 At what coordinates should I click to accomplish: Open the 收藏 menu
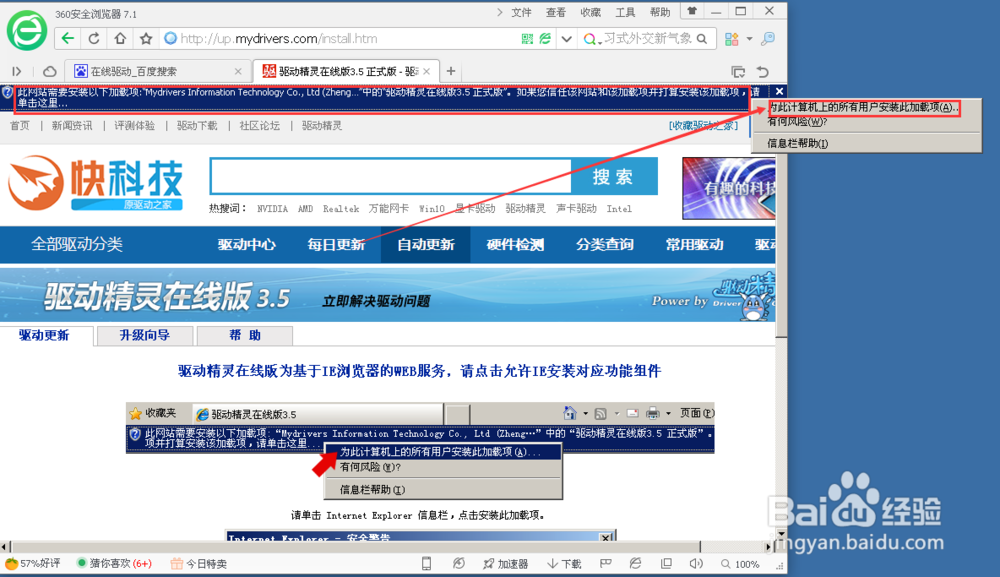(x=591, y=12)
